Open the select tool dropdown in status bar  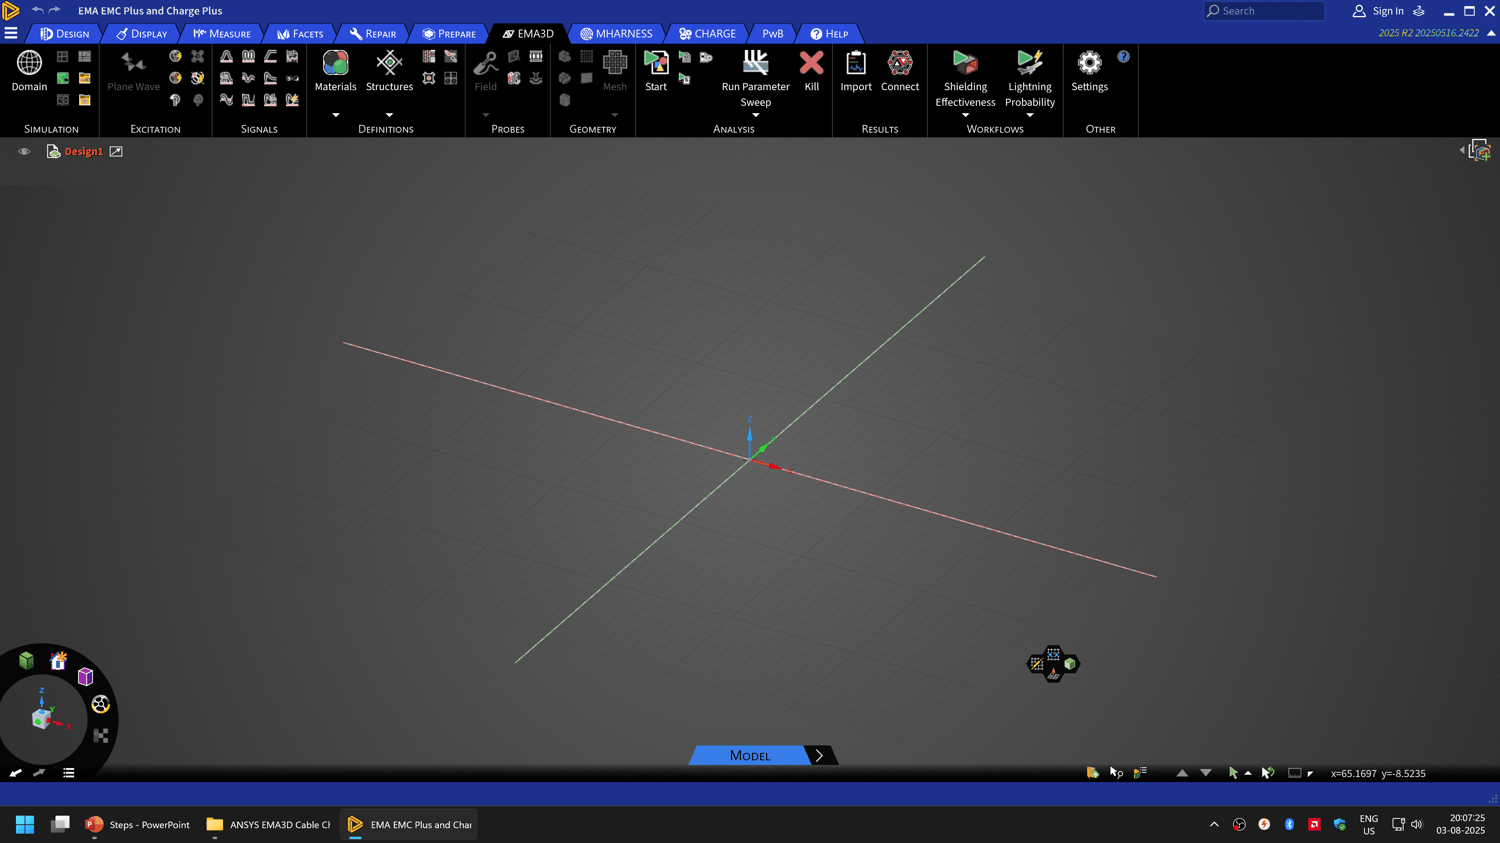click(x=1248, y=773)
